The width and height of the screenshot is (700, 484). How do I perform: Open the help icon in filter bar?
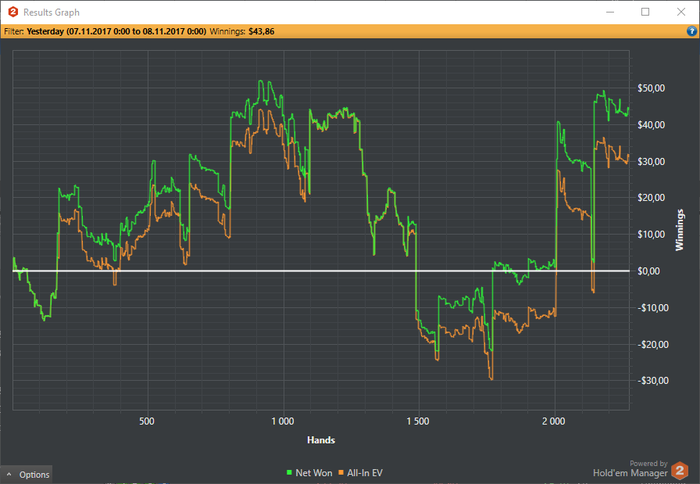(x=692, y=31)
